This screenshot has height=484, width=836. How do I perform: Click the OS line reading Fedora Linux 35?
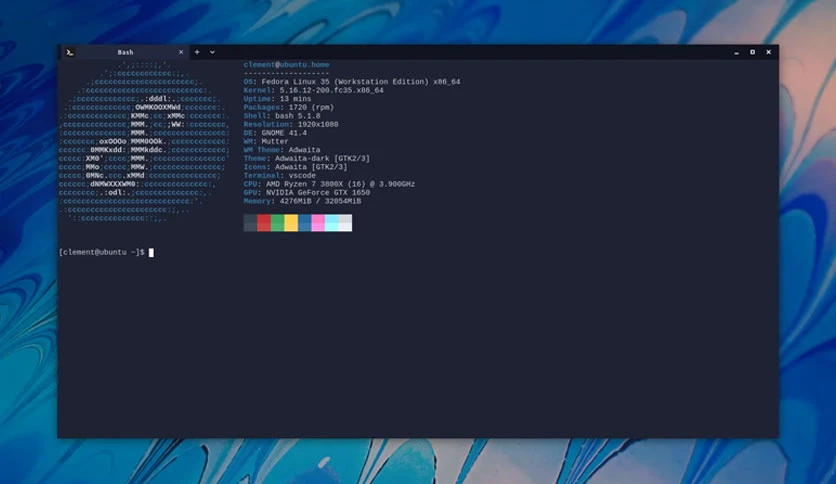click(352, 82)
